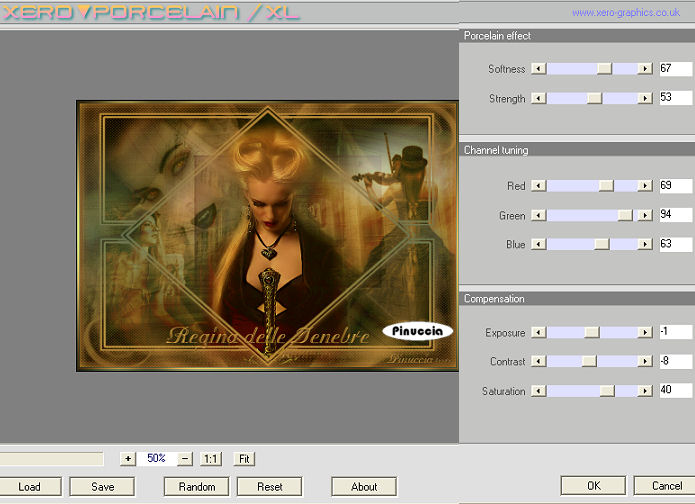Click the zoom out minus button
The height and width of the screenshot is (504, 695).
185,459
